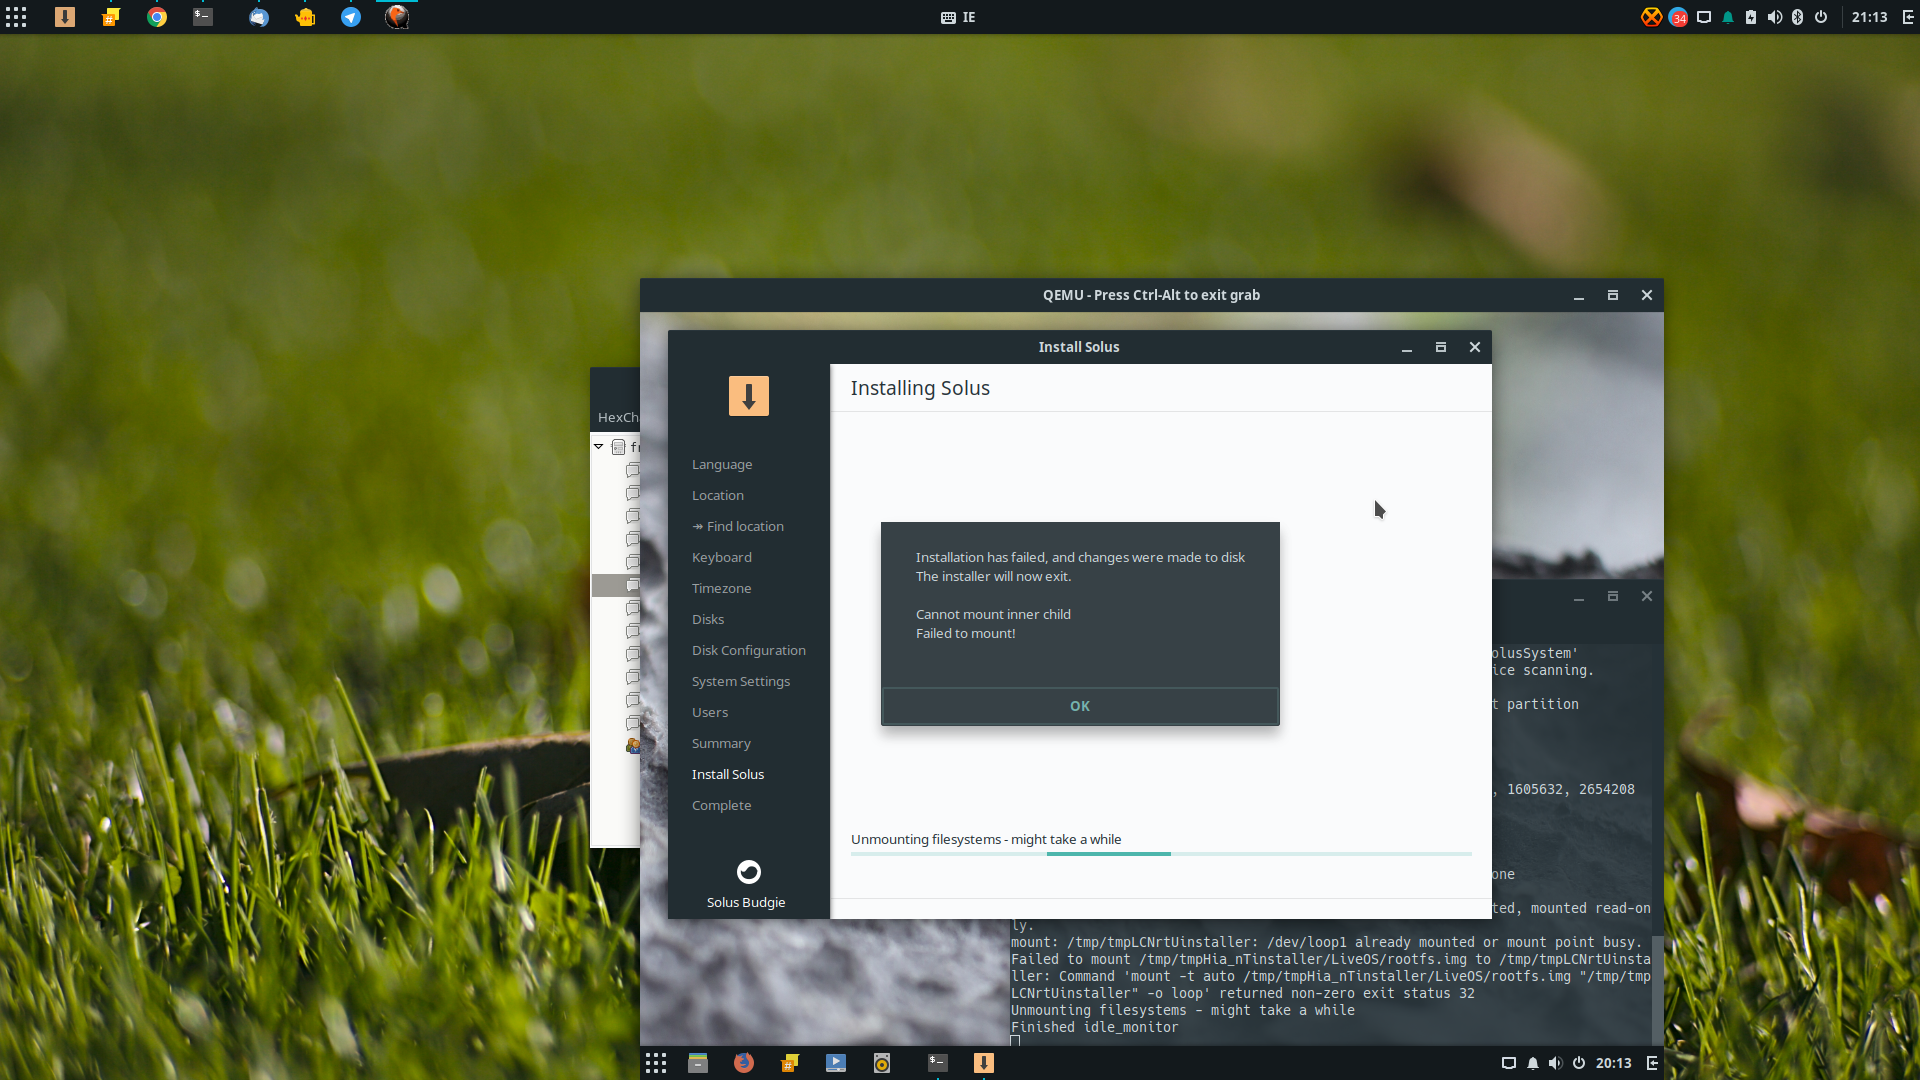Minimize the QEMU window
This screenshot has height=1080, width=1920.
coord(1579,296)
